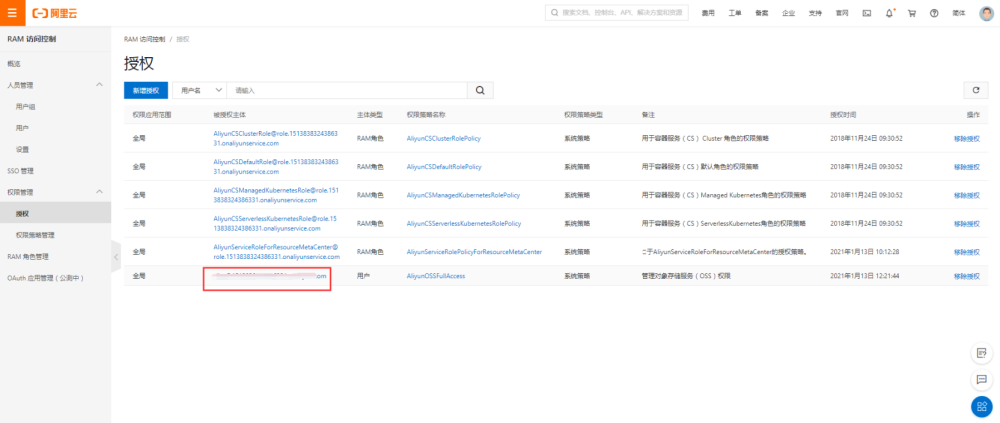
Task: Open AliyunCSServerlessKubernetesRole principal link
Action: tap(276, 223)
